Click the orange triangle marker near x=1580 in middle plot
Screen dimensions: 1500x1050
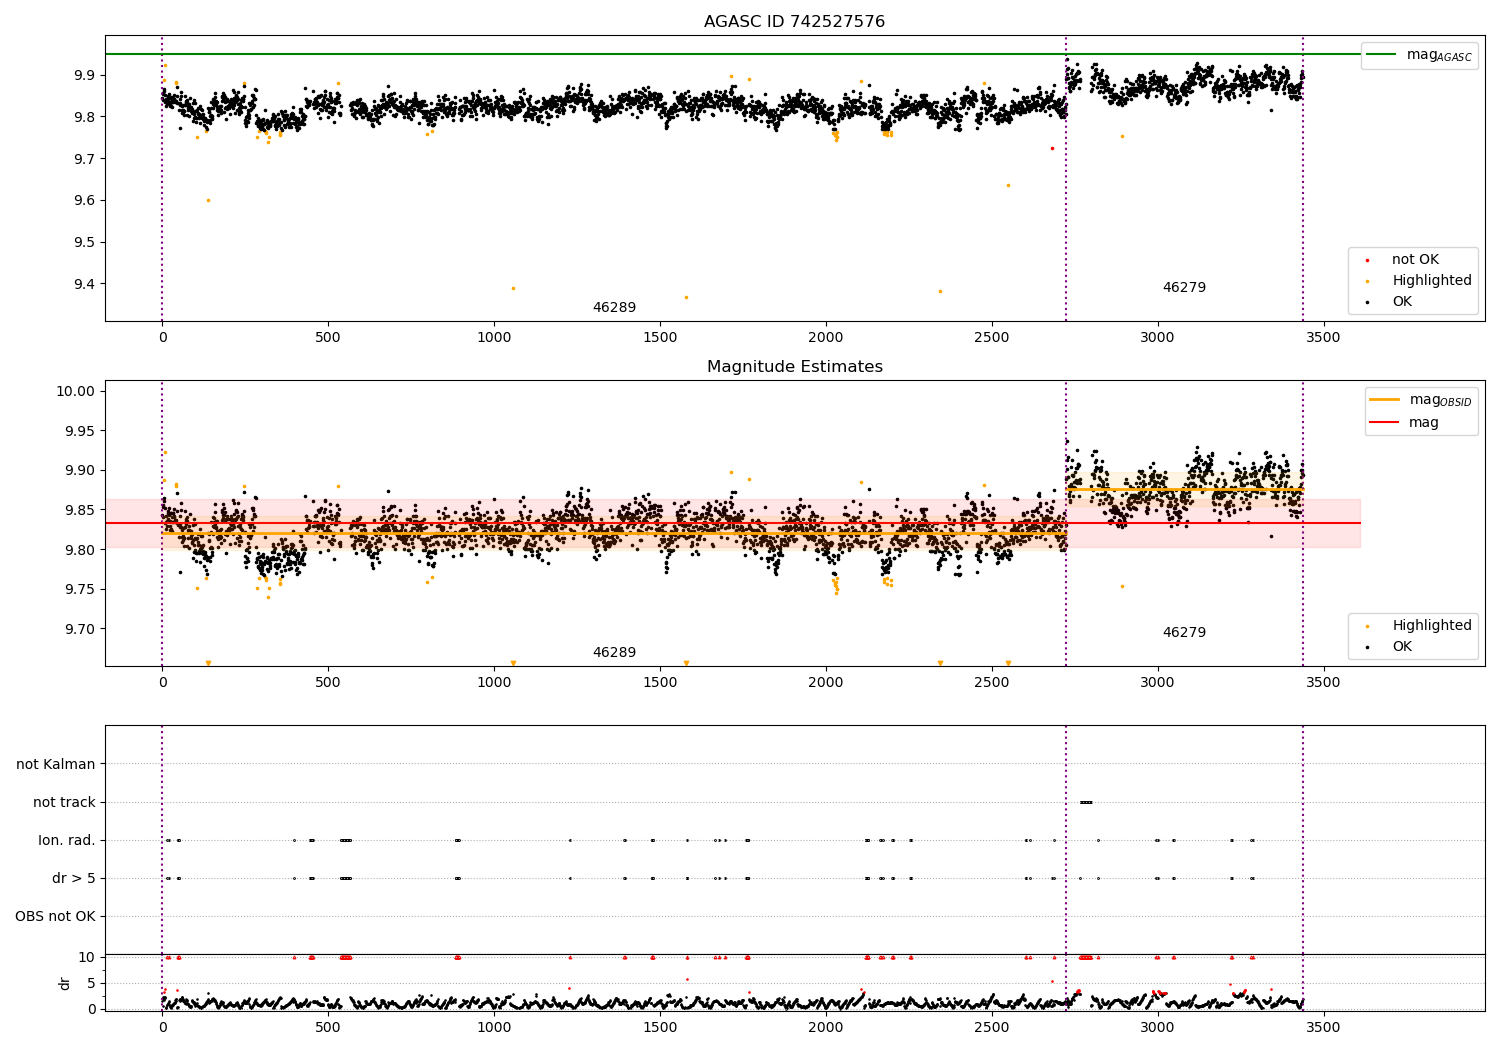tap(686, 663)
